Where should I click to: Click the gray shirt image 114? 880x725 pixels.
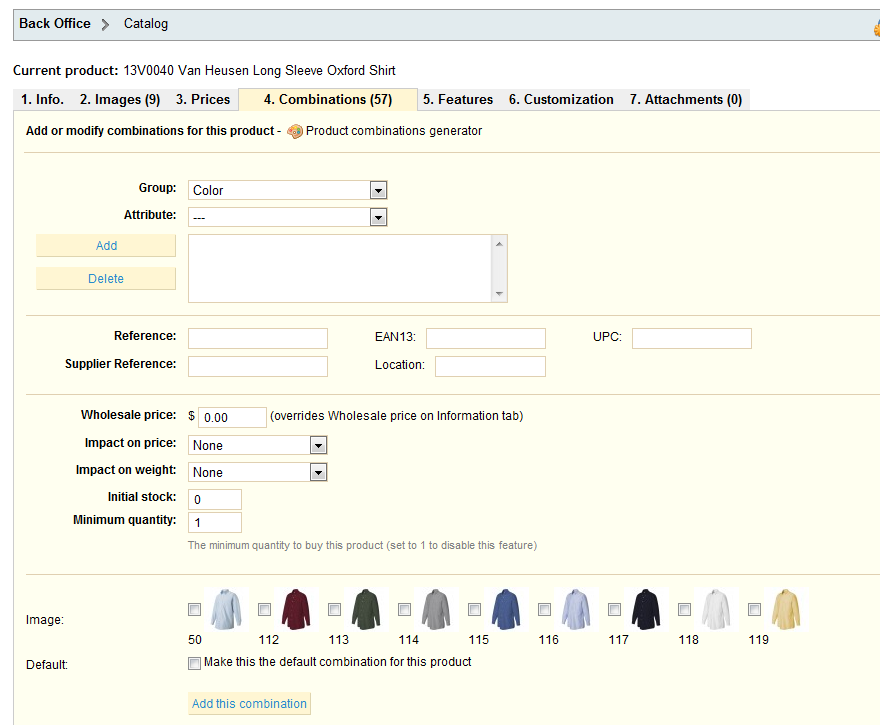(436, 609)
